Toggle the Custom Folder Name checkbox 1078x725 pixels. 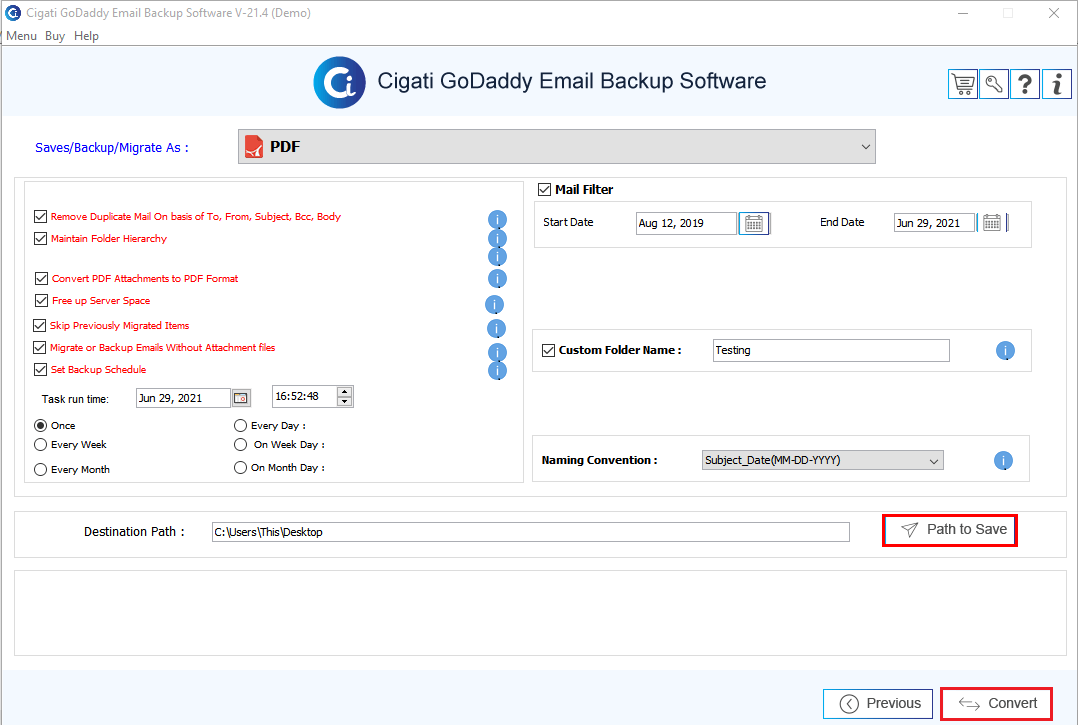549,350
